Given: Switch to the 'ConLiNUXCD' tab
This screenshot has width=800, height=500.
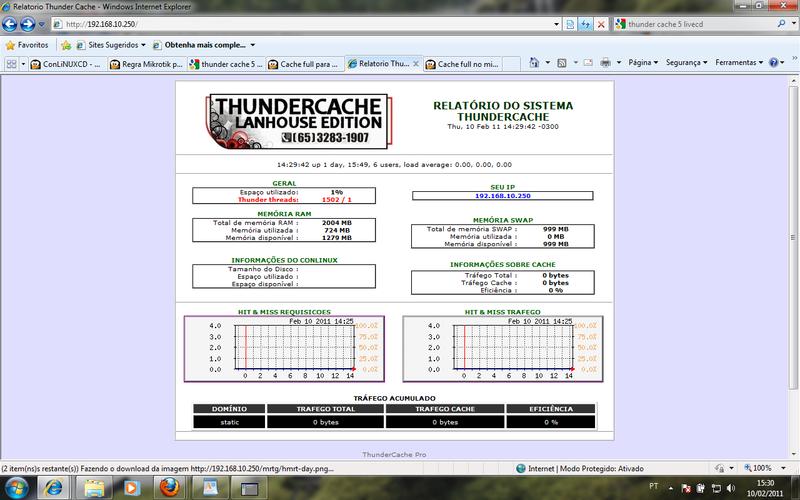Looking at the screenshot, I should tap(67, 64).
